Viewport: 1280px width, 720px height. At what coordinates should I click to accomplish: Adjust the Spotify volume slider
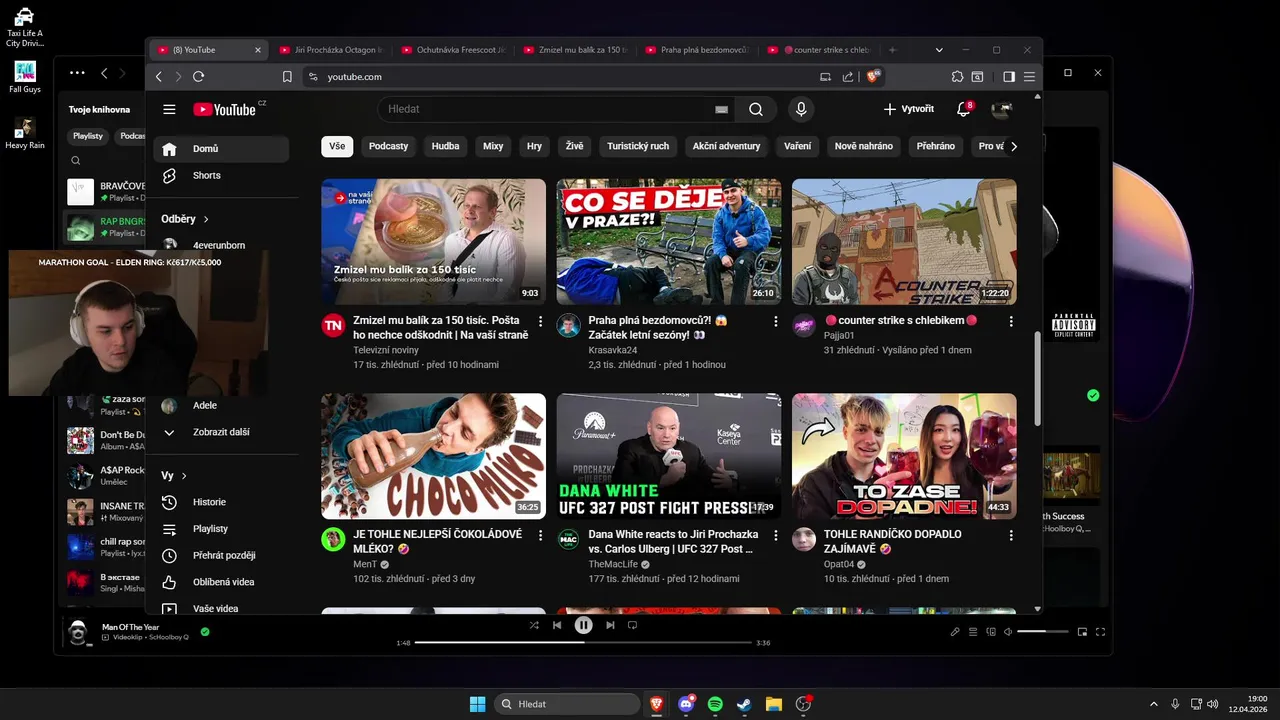coord(1044,632)
